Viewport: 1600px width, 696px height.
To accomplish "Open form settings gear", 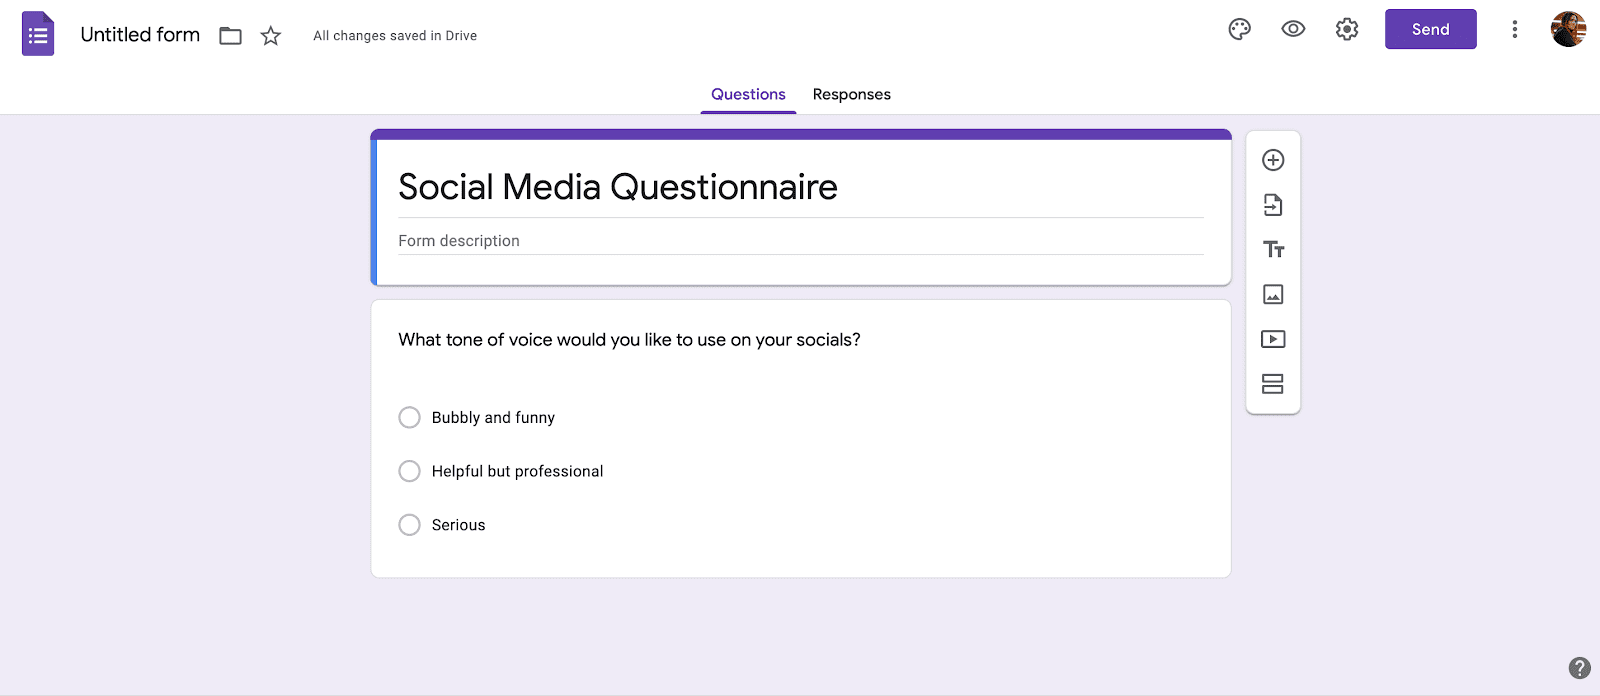I will click(1347, 29).
